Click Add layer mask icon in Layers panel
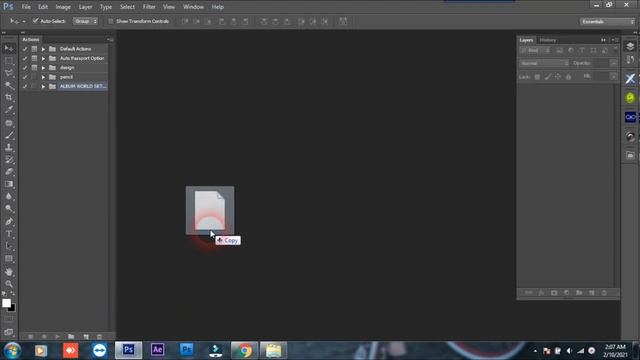This screenshot has width=640, height=360. 554,293
